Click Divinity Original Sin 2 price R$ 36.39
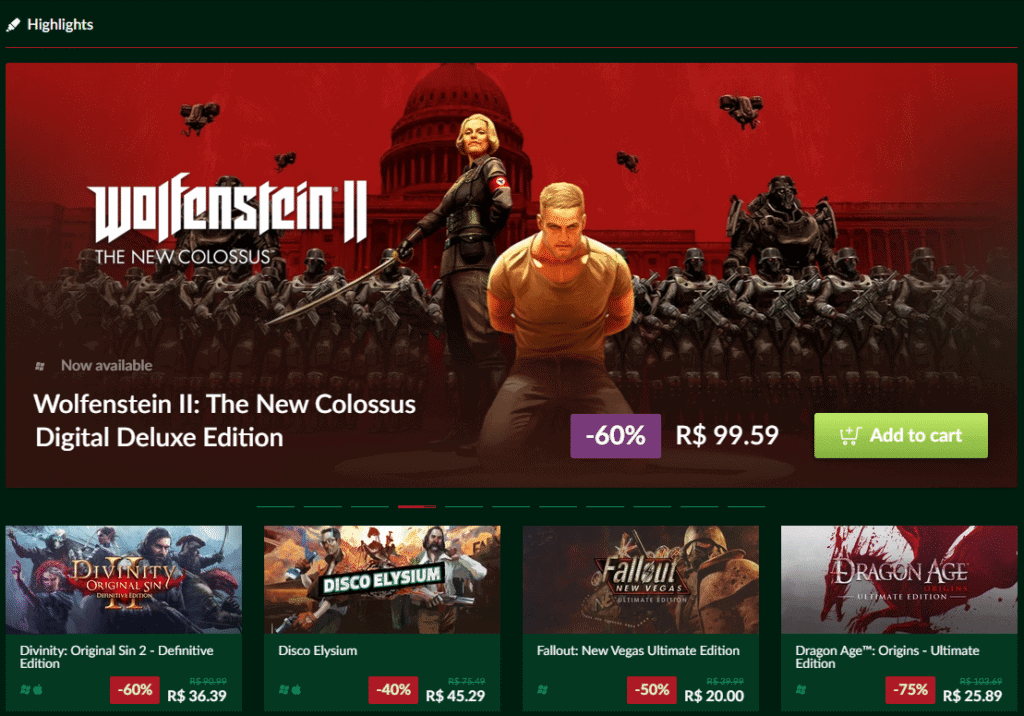This screenshot has width=1024, height=716. click(197, 696)
